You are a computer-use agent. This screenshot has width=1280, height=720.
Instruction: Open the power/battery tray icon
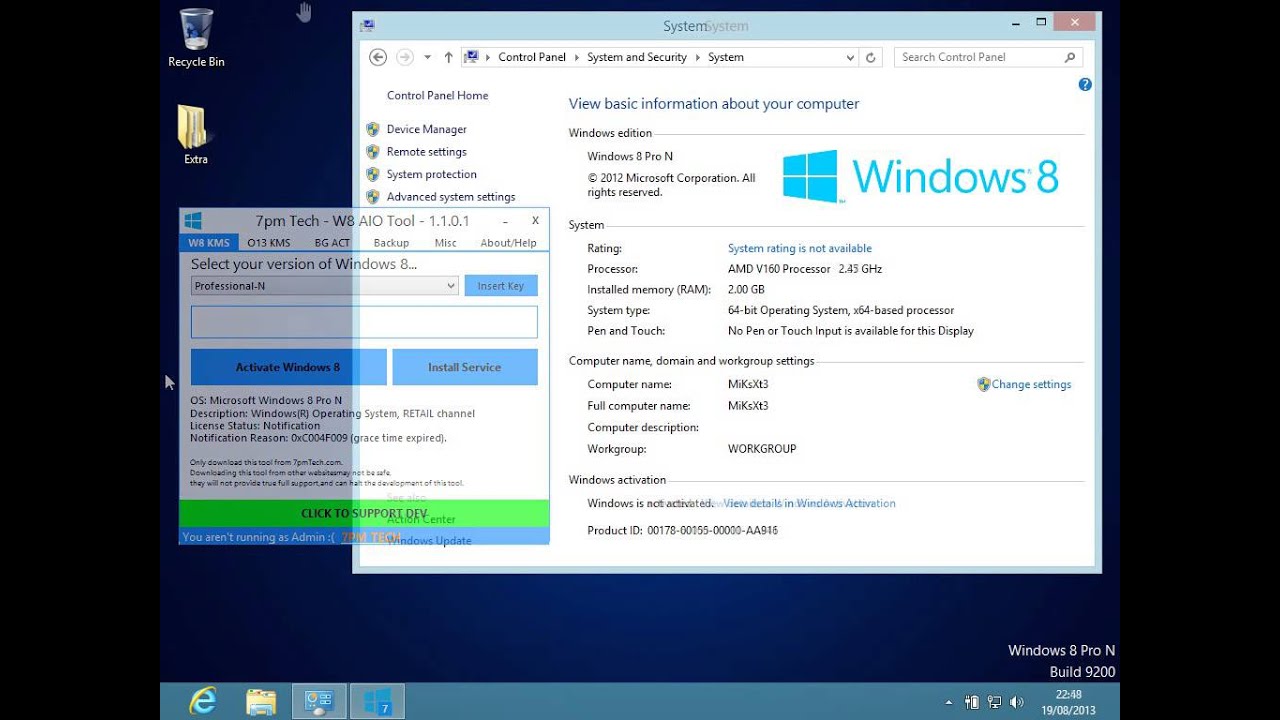[972, 702]
